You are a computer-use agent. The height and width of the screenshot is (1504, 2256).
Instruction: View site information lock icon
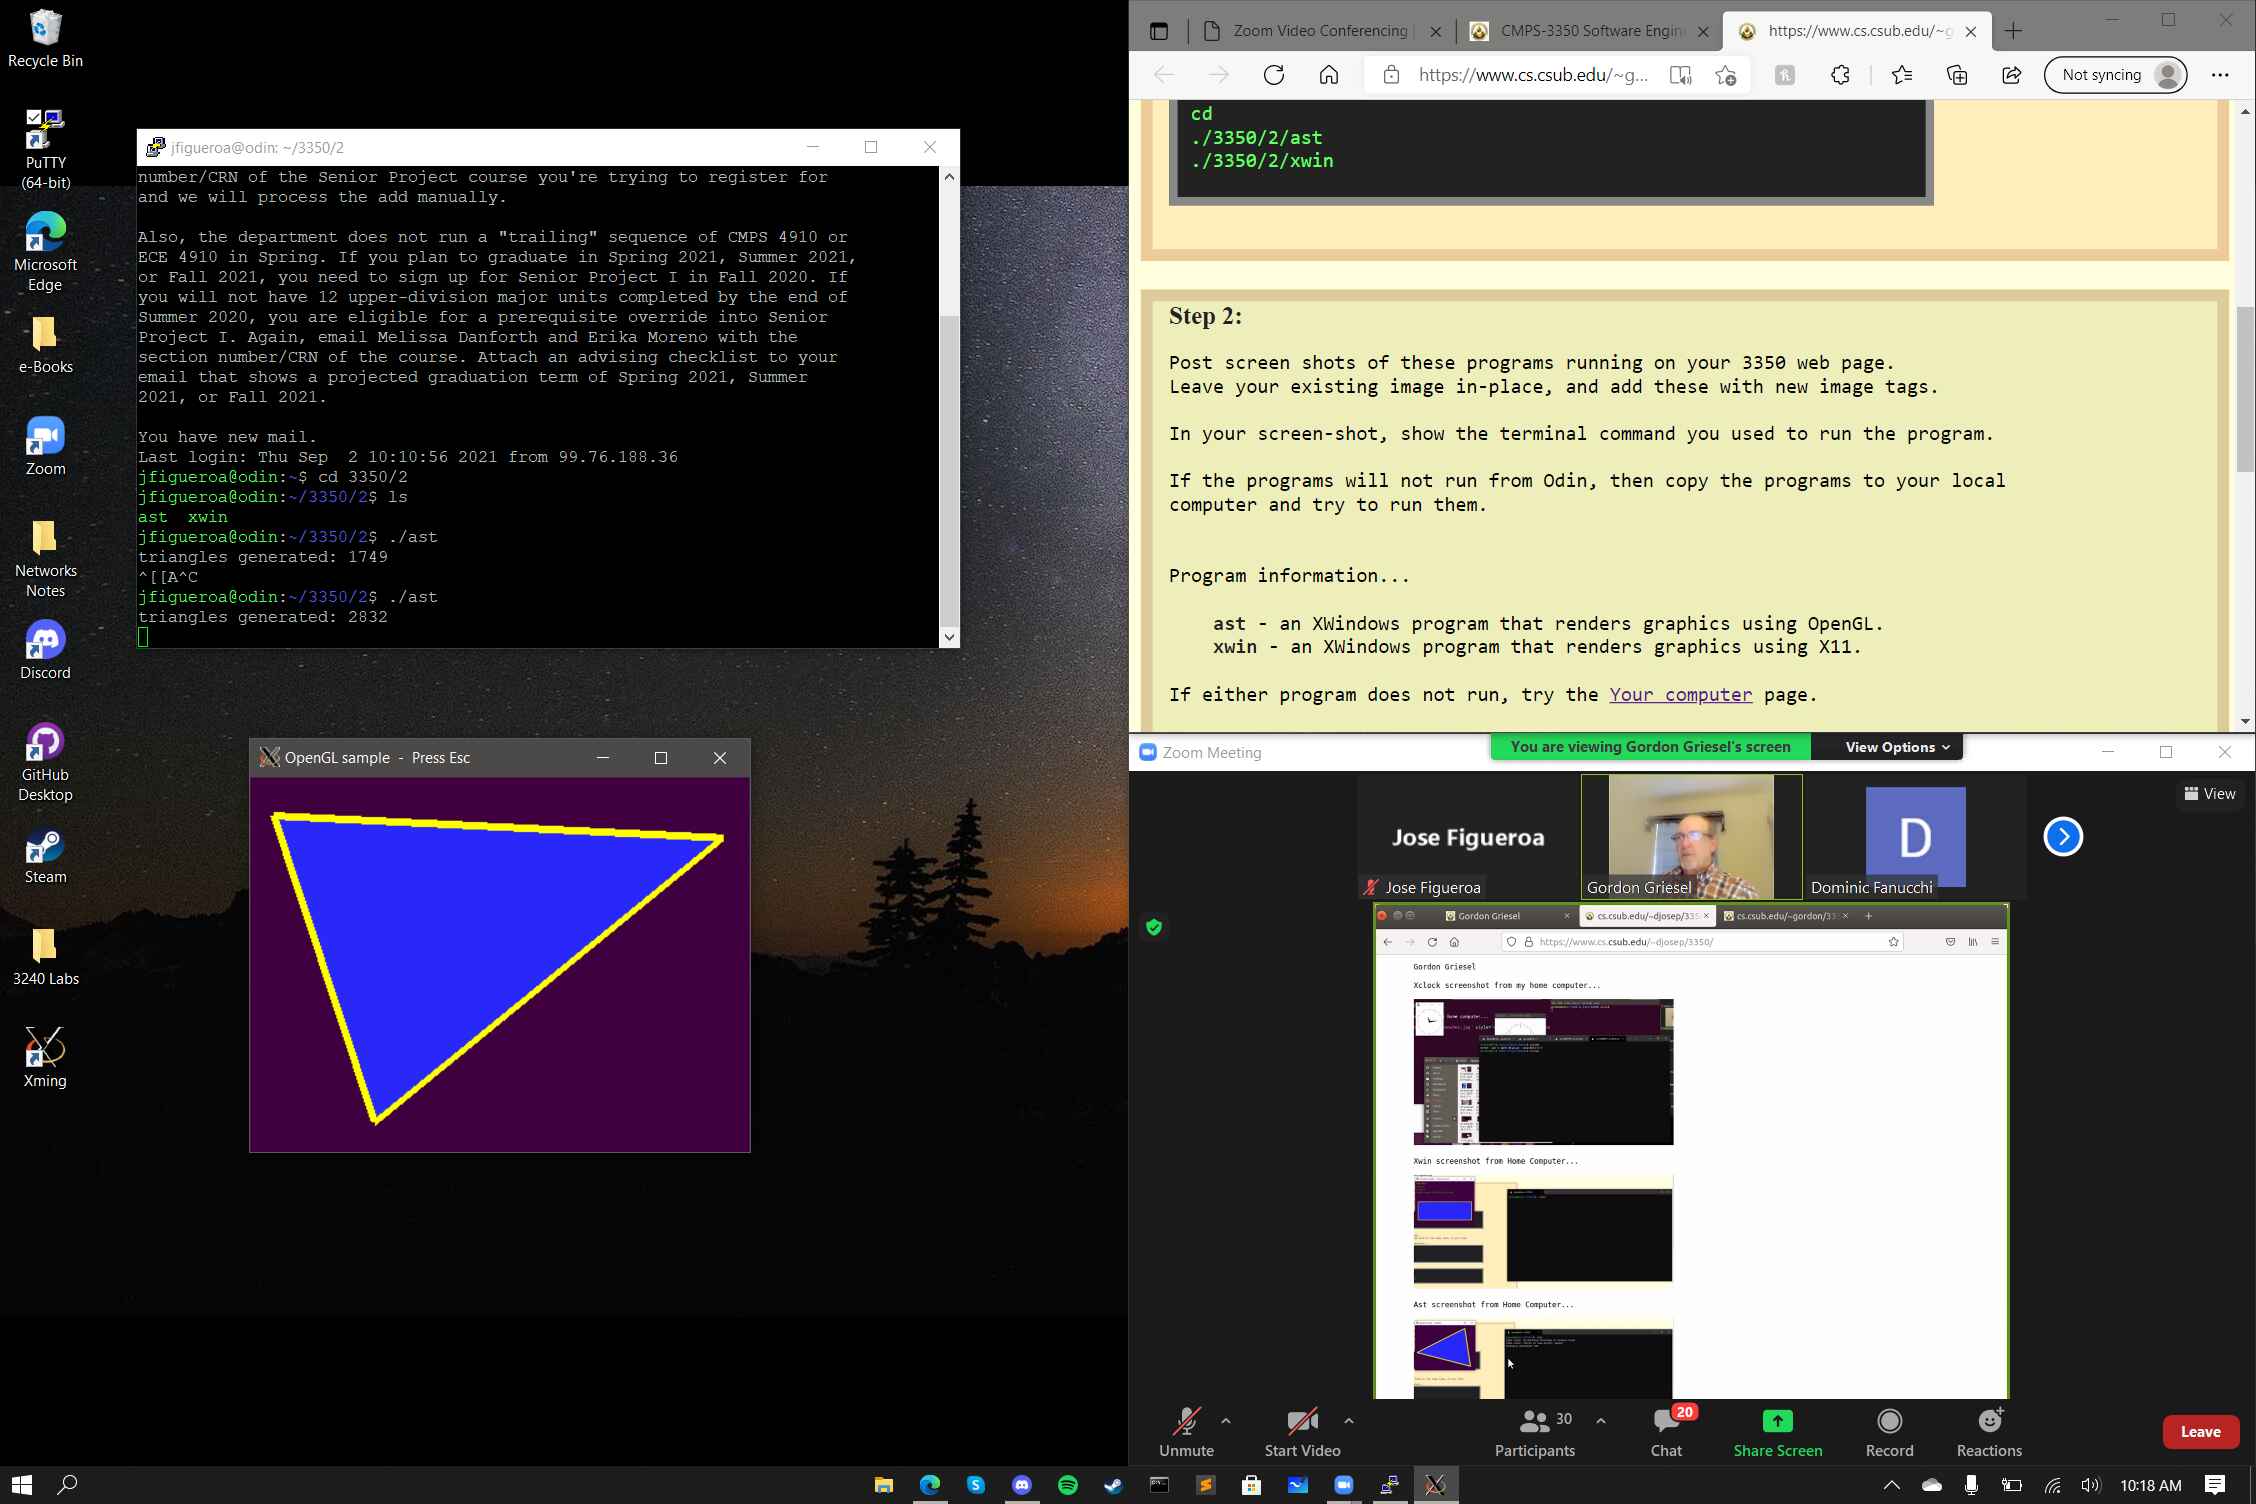point(1390,75)
